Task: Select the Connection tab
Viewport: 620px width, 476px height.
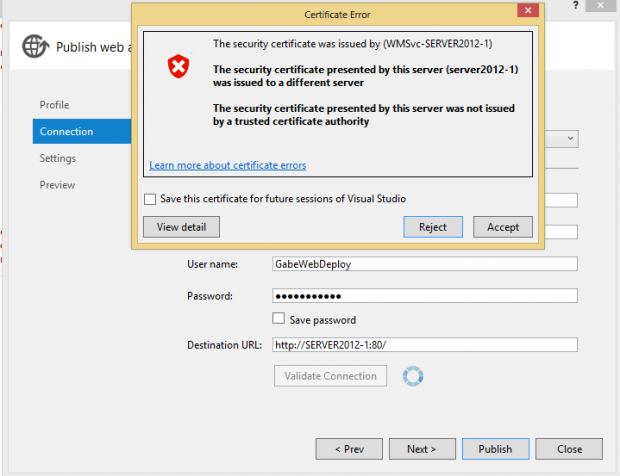Action: coord(82,131)
